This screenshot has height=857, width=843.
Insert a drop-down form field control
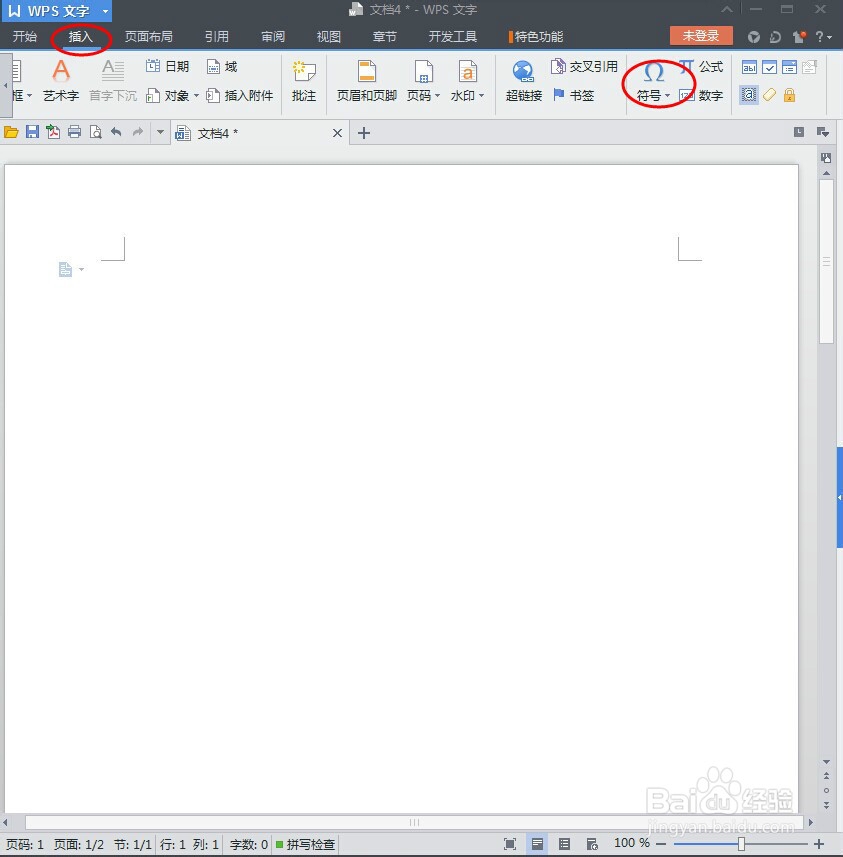click(x=789, y=67)
